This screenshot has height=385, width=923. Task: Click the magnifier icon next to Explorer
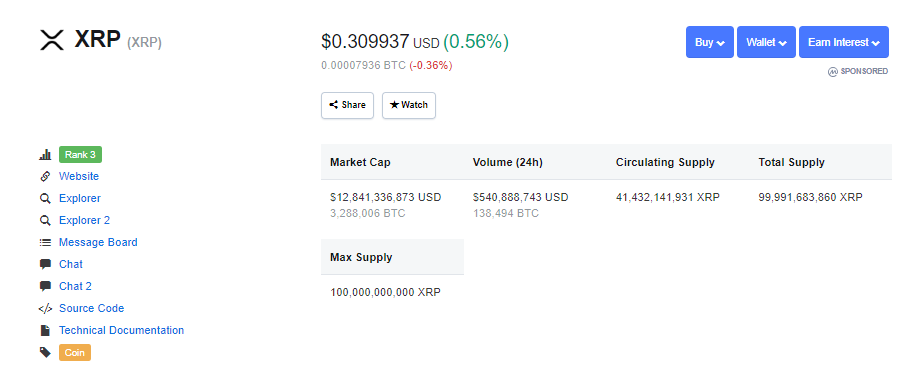click(45, 198)
